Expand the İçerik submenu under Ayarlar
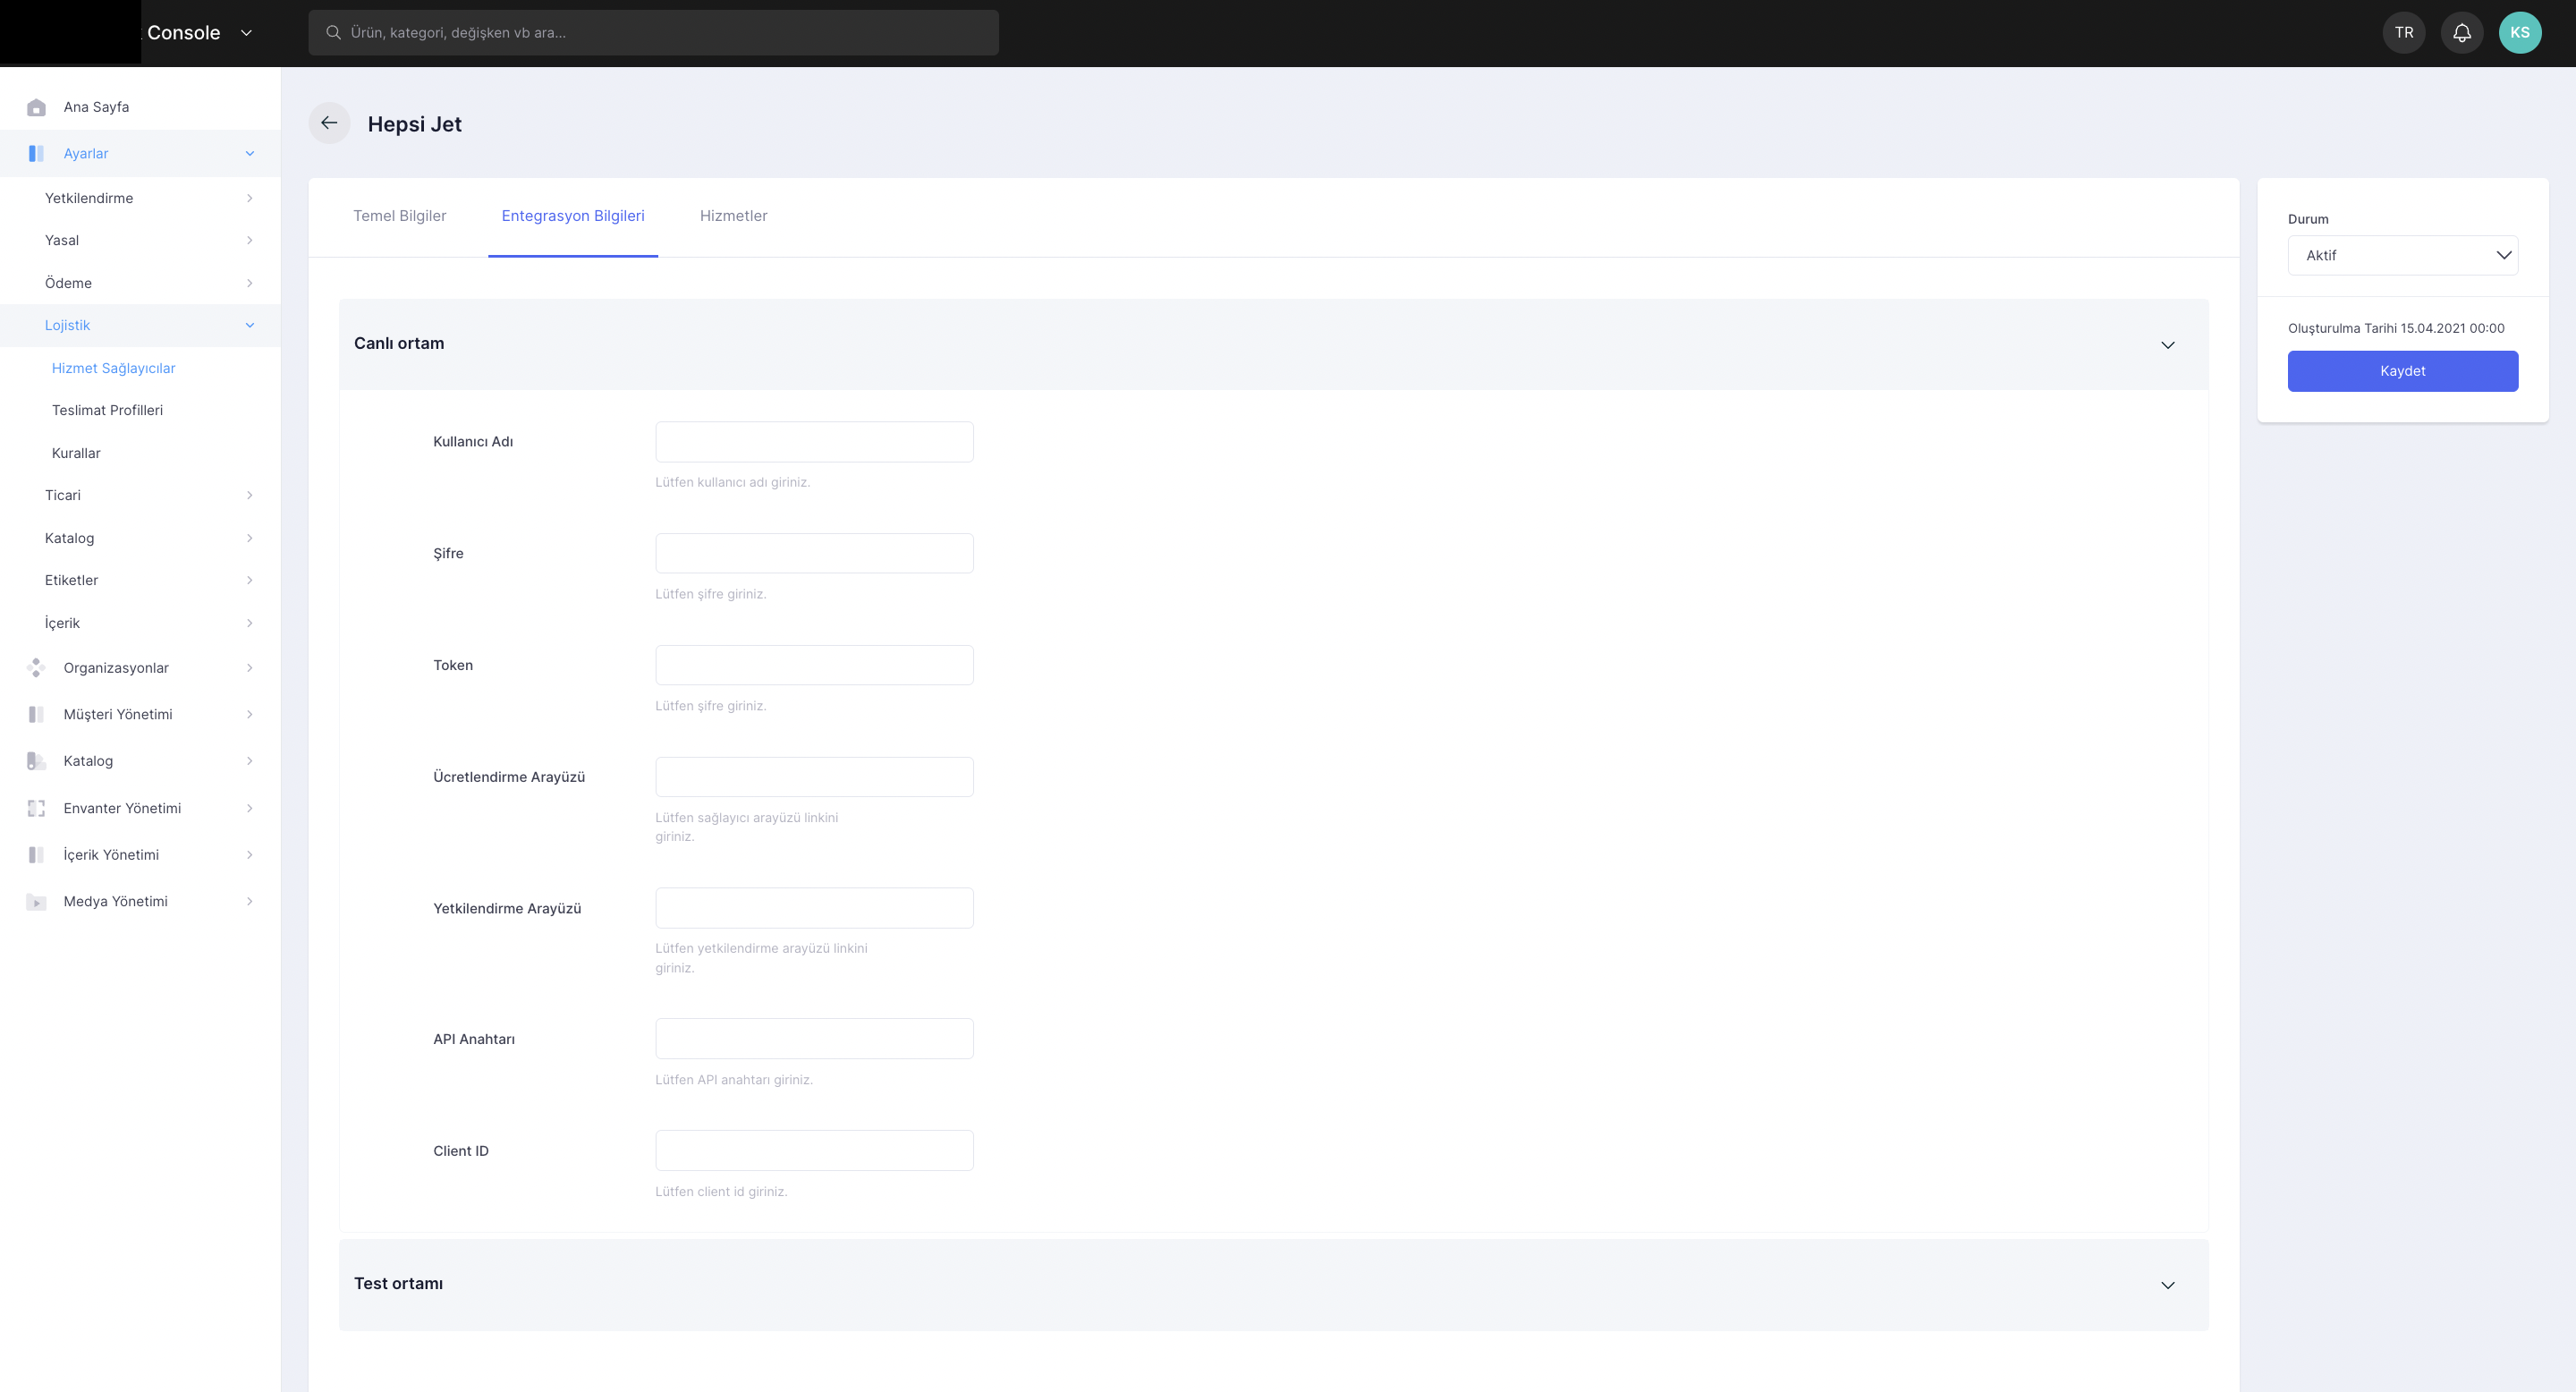The image size is (2576, 1392). pos(250,623)
